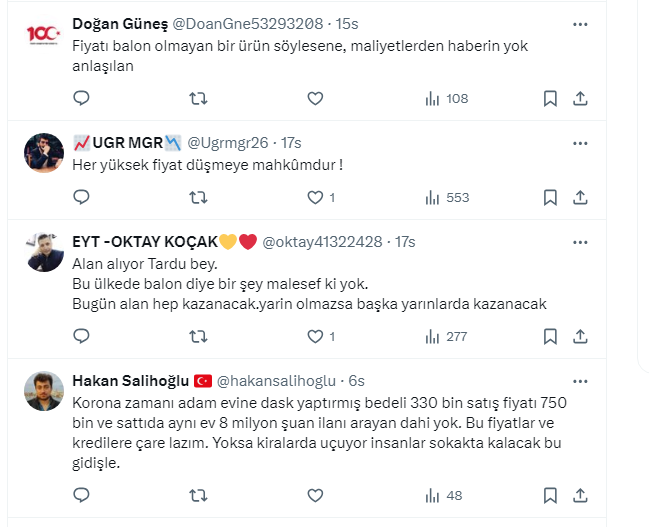This screenshot has height=527, width=649.
Task: Share EYT -OKTAY KOÇAK's tweet
Action: click(x=581, y=336)
